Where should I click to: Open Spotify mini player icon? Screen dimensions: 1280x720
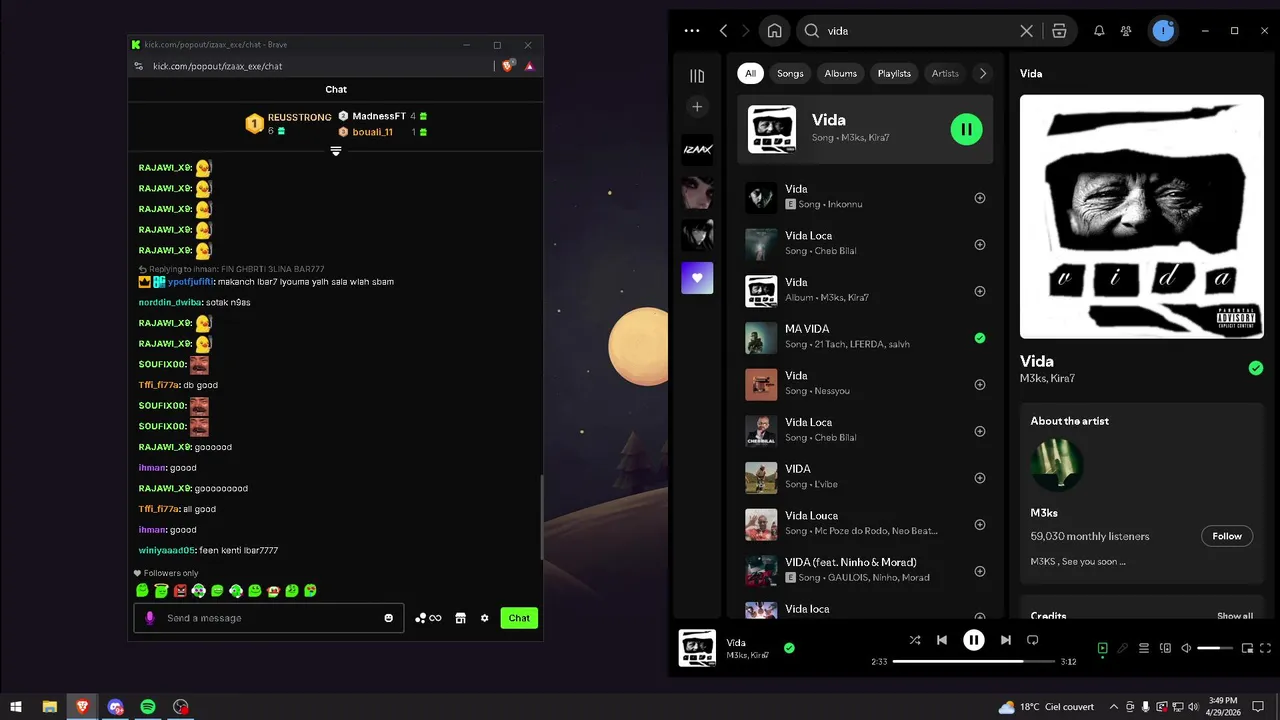(x=1247, y=648)
